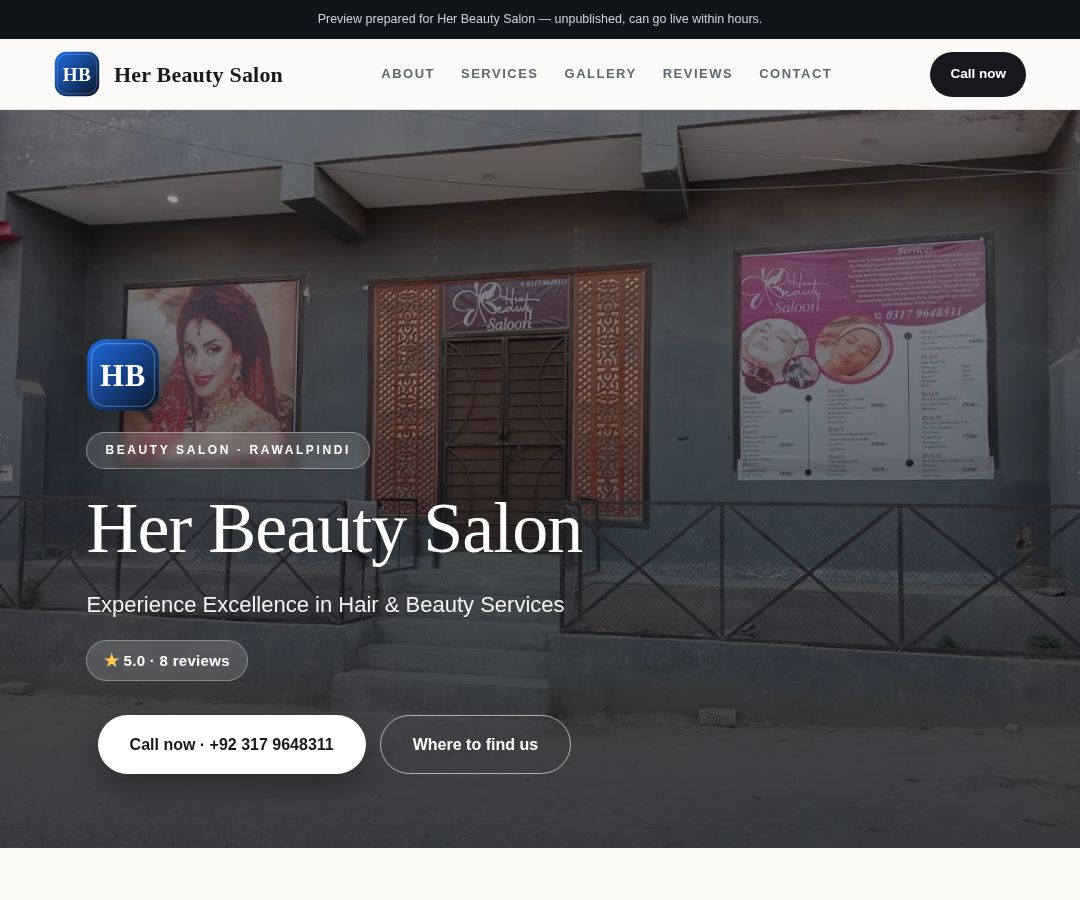1080x900 pixels.
Task: Click the header Call now button
Action: pyautogui.click(x=977, y=74)
